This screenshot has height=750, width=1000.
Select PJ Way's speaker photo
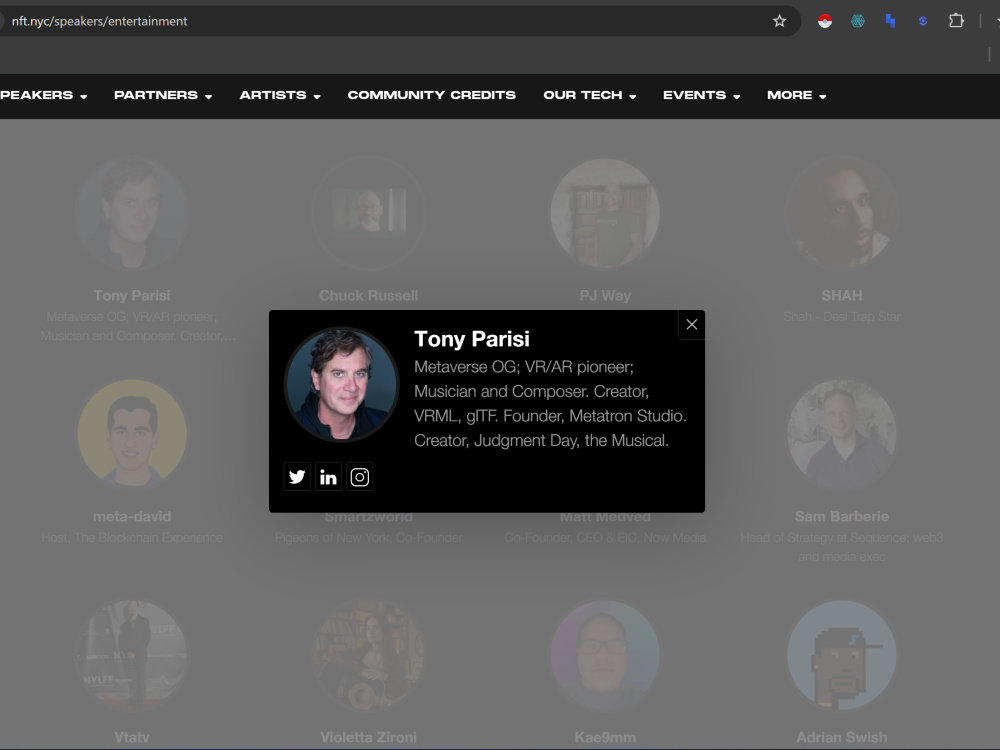(605, 212)
